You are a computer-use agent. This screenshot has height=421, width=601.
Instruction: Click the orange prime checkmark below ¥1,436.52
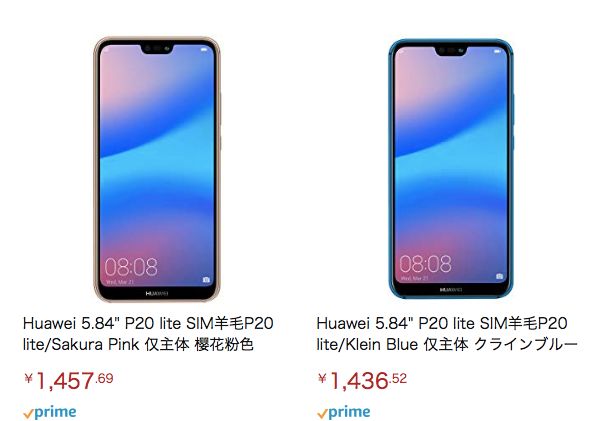322,414
